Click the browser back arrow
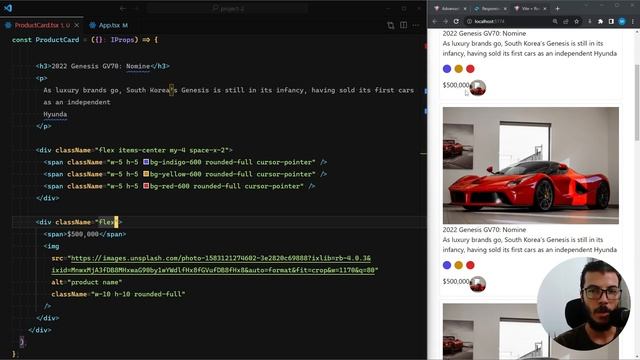The image size is (640, 360). tap(435, 21)
